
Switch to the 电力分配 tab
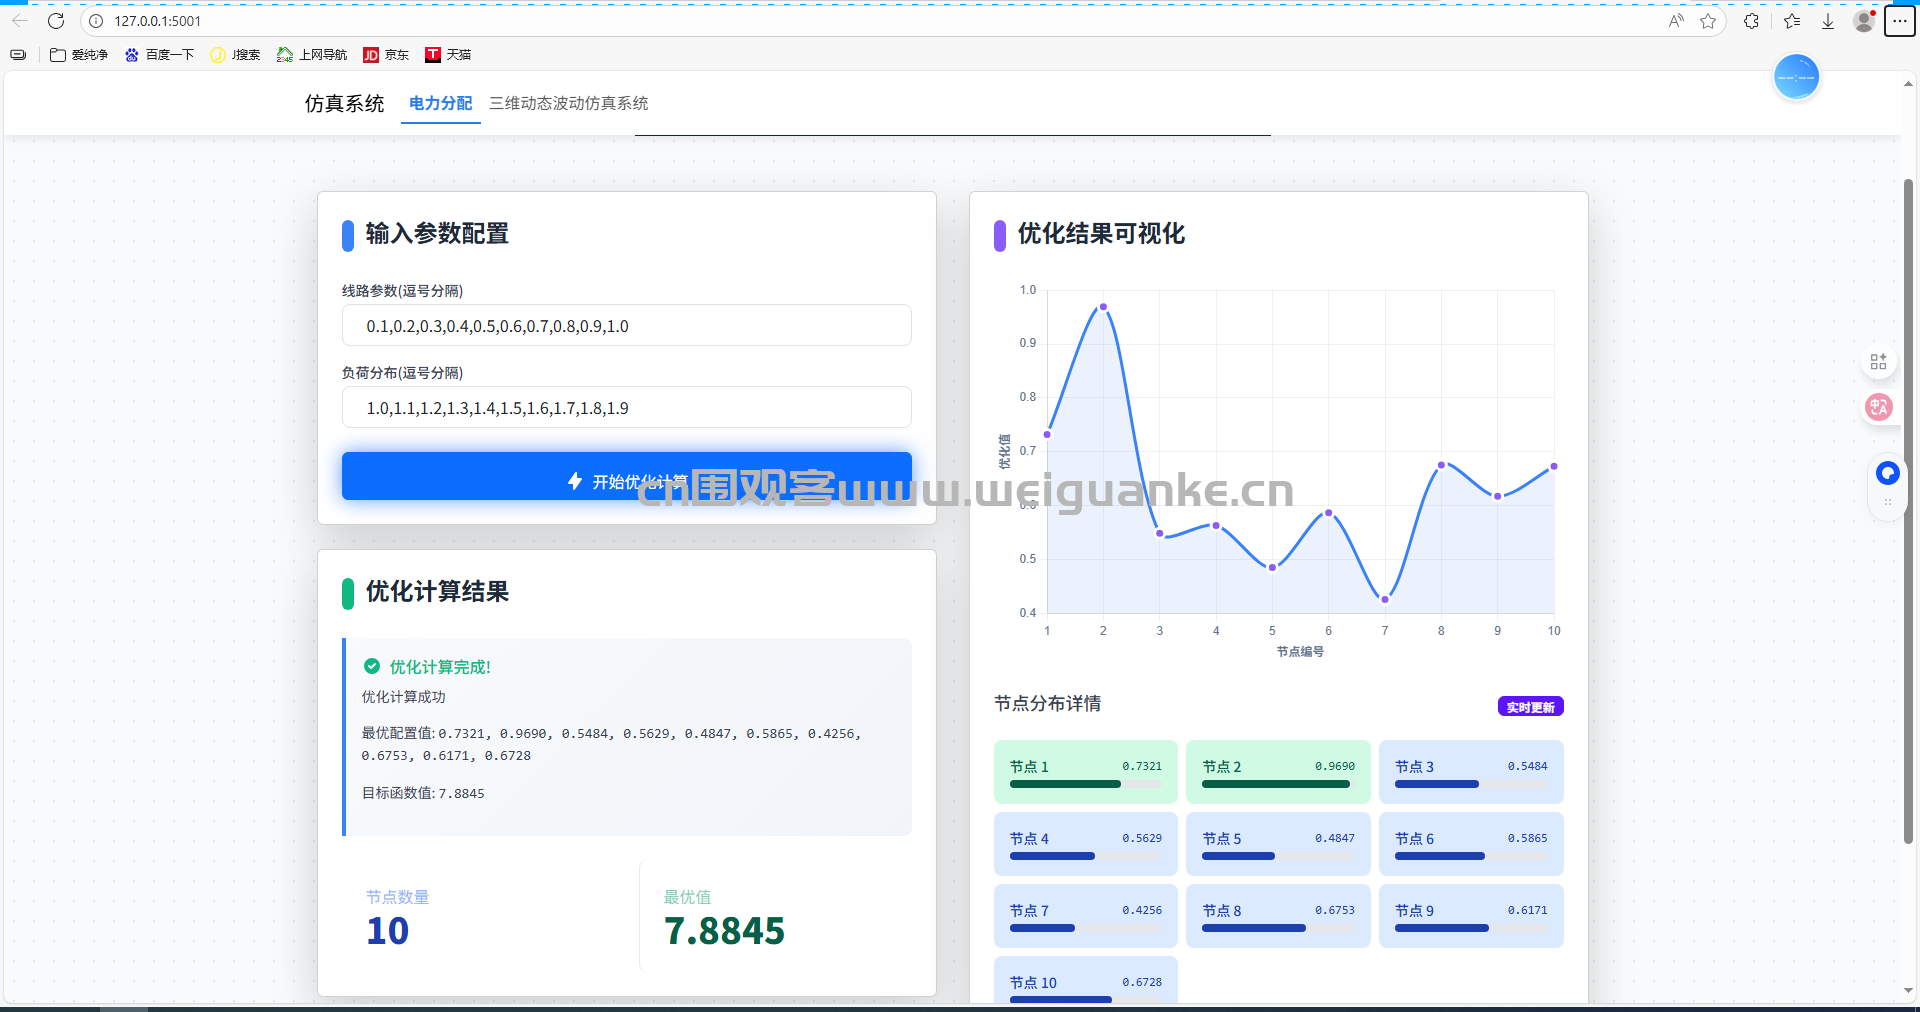(440, 103)
